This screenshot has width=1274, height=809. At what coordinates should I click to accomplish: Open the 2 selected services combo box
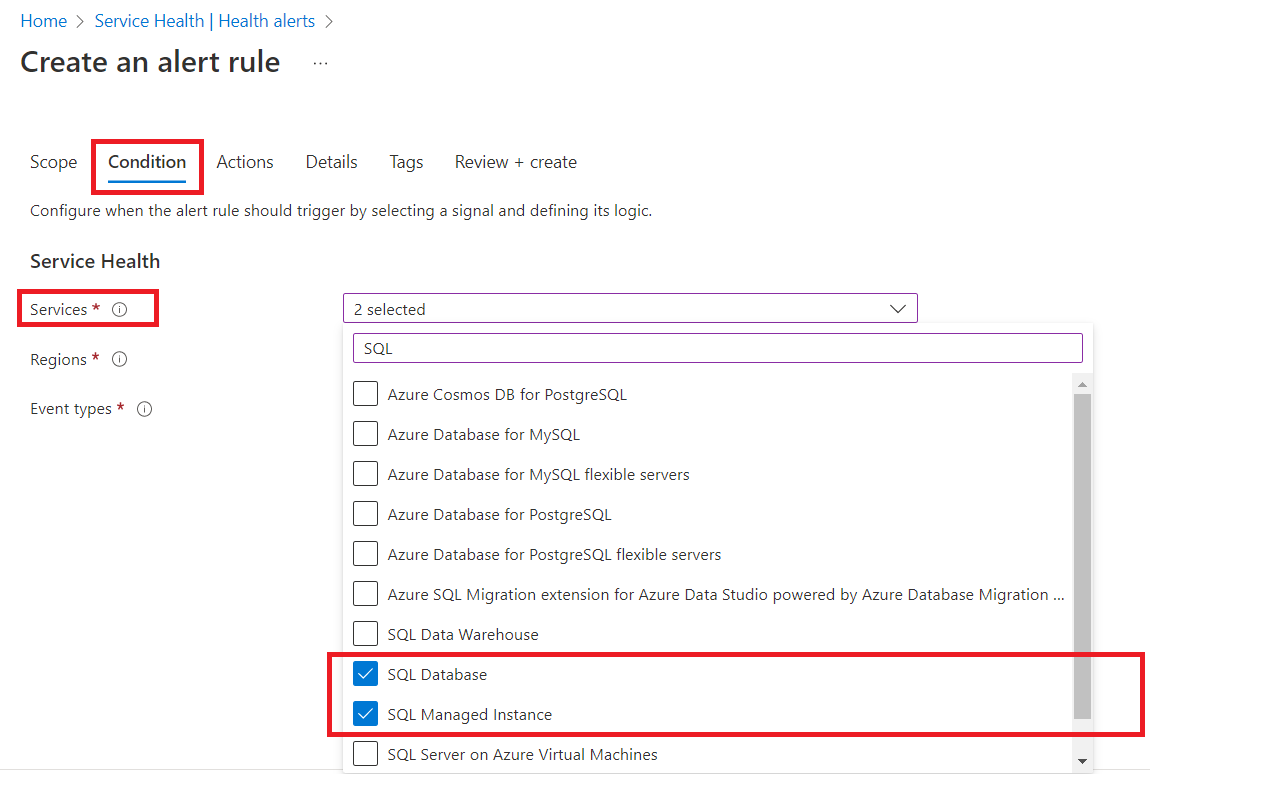click(x=630, y=308)
